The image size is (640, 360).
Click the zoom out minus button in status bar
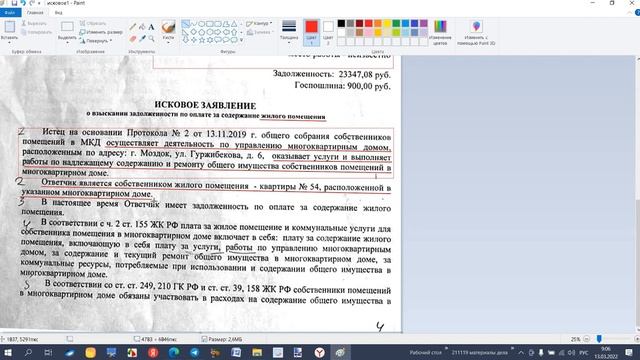coord(587,339)
